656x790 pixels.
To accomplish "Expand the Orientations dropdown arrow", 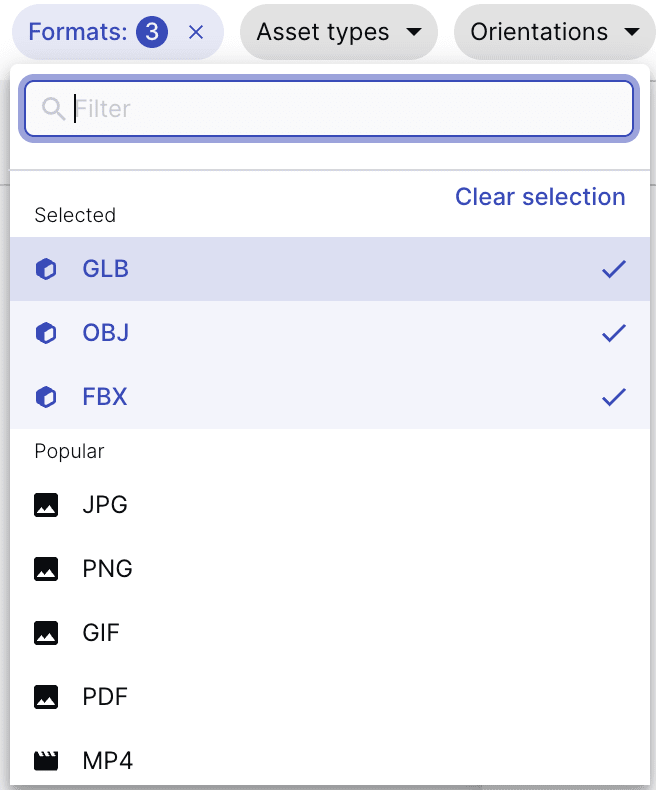I will pyautogui.click(x=632, y=32).
